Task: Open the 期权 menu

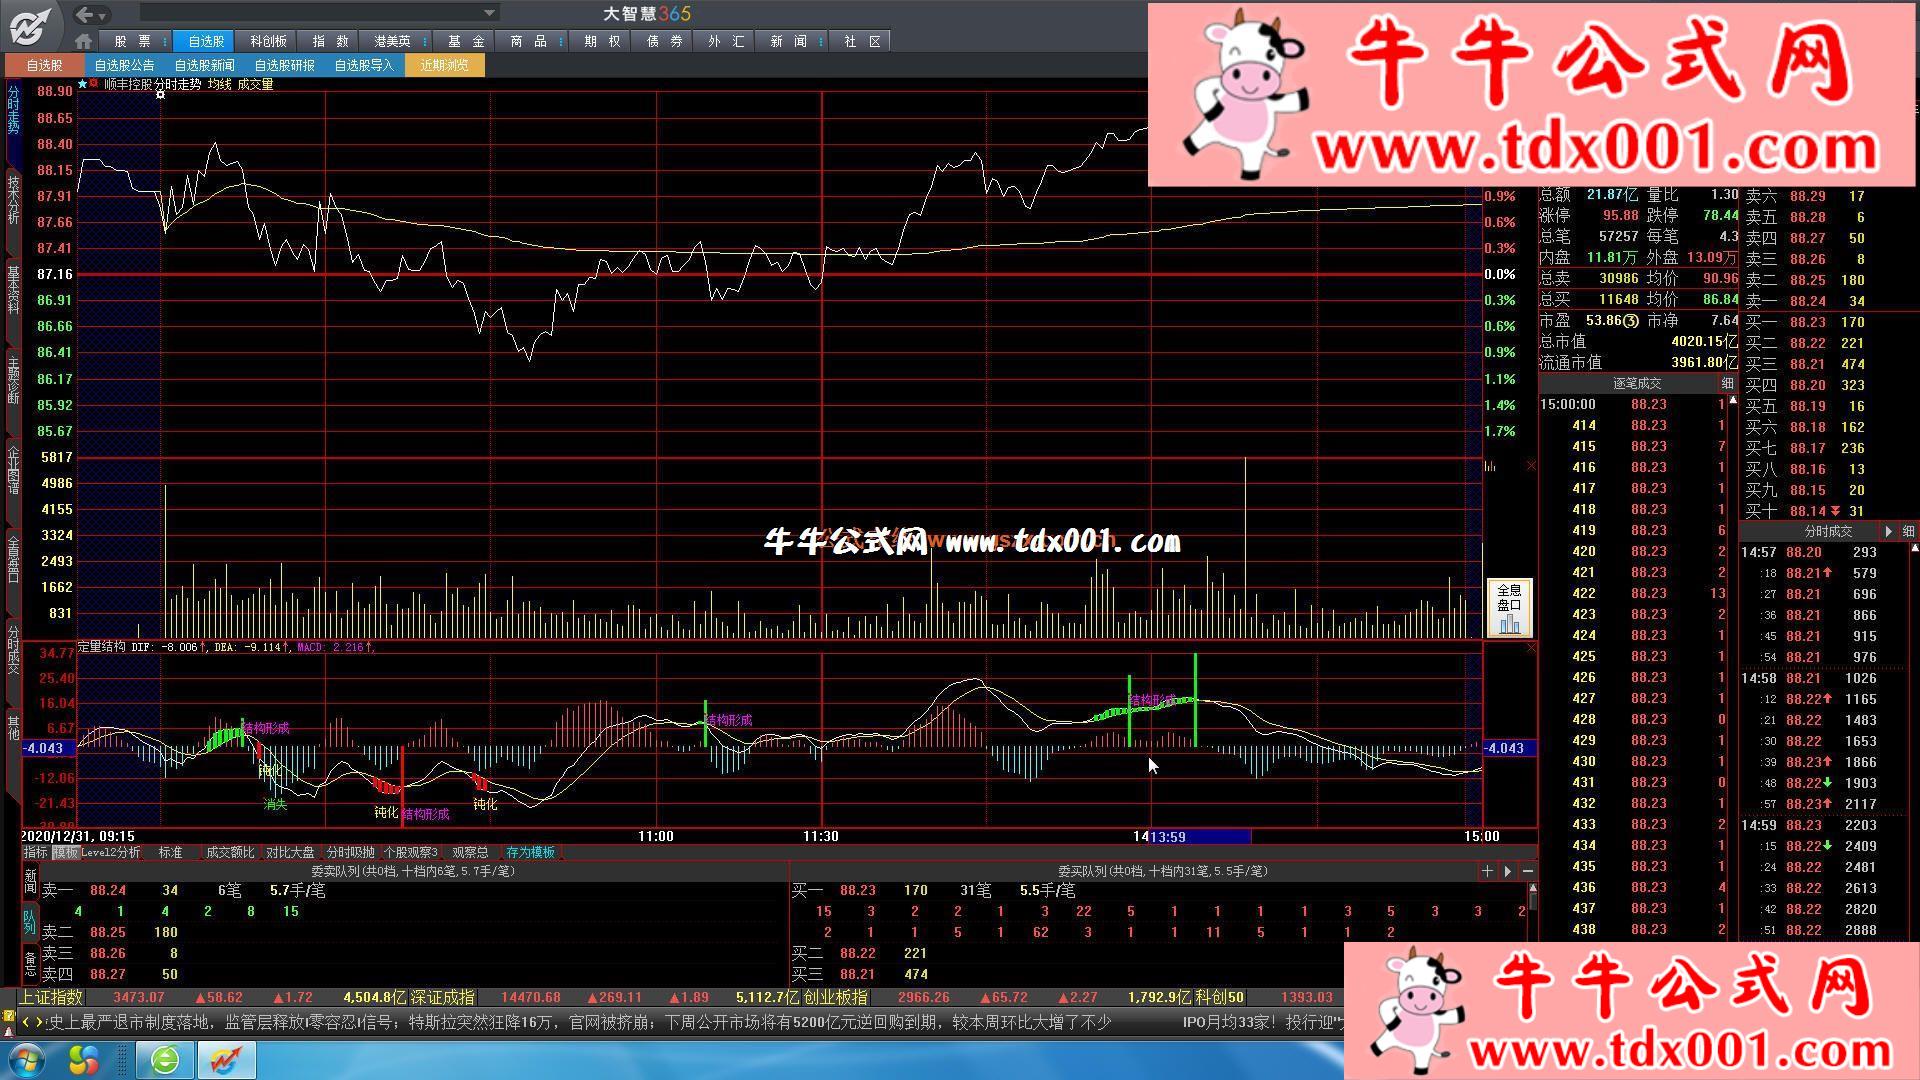Action: tap(602, 41)
